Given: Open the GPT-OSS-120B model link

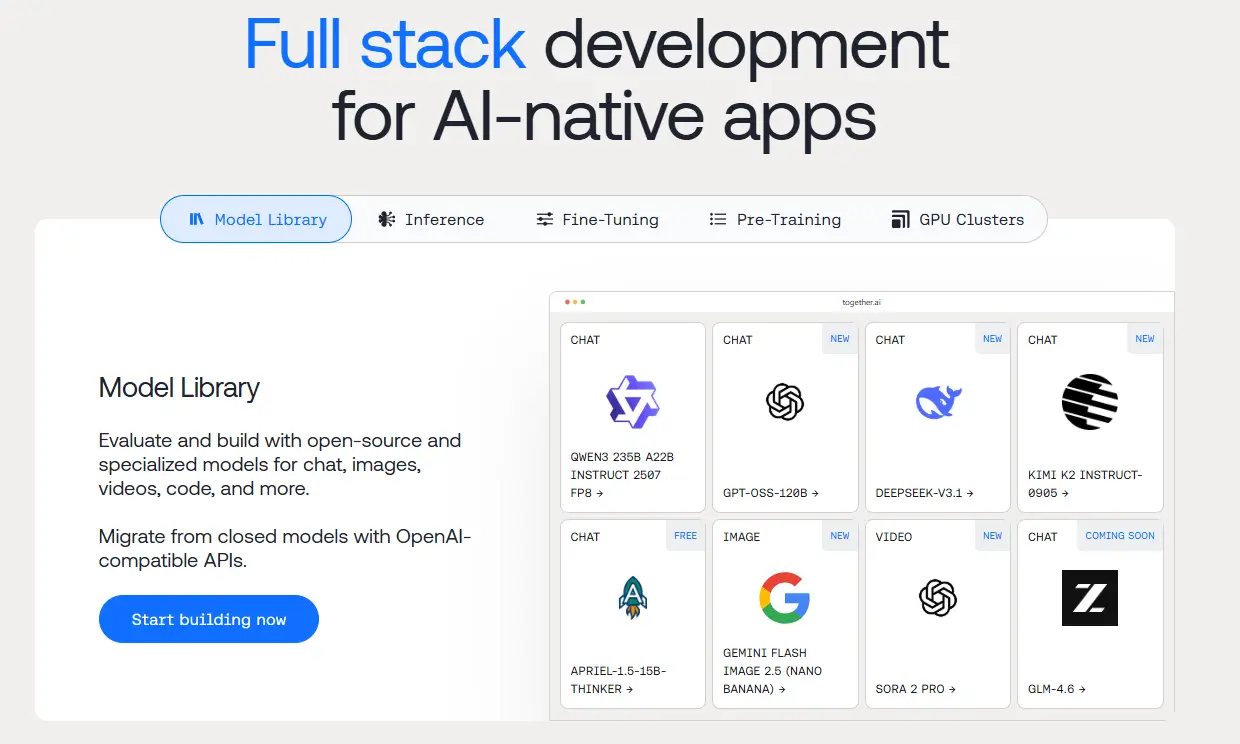Looking at the screenshot, I should [771, 493].
